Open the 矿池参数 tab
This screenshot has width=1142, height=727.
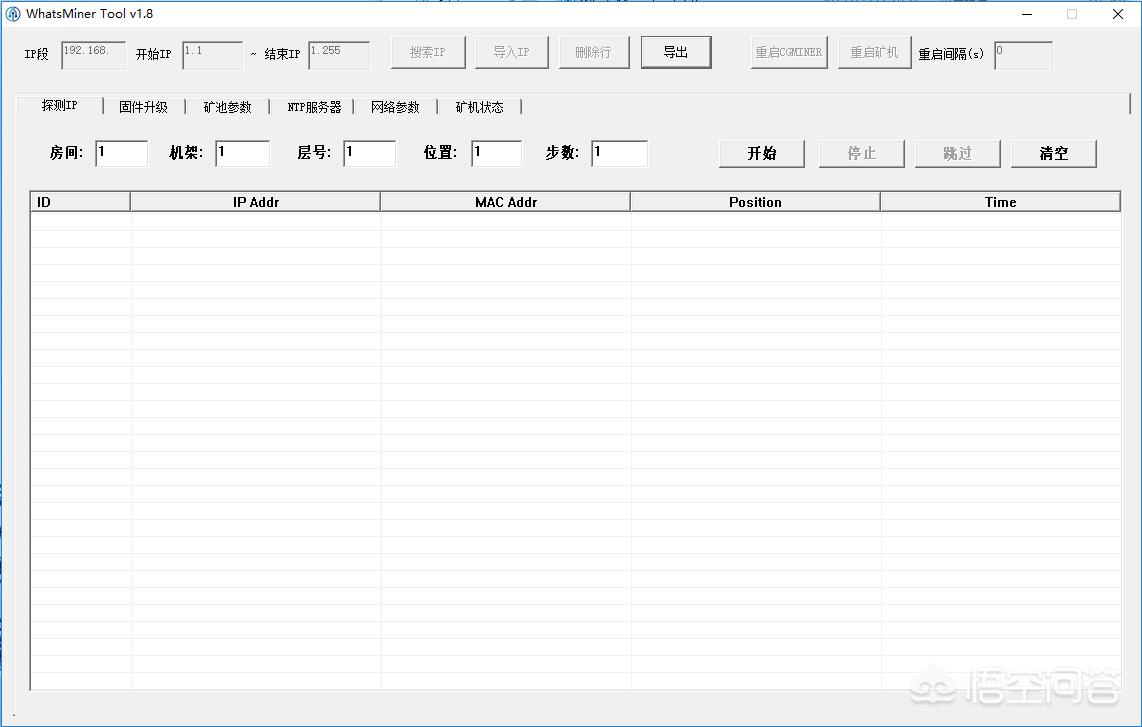click(227, 107)
